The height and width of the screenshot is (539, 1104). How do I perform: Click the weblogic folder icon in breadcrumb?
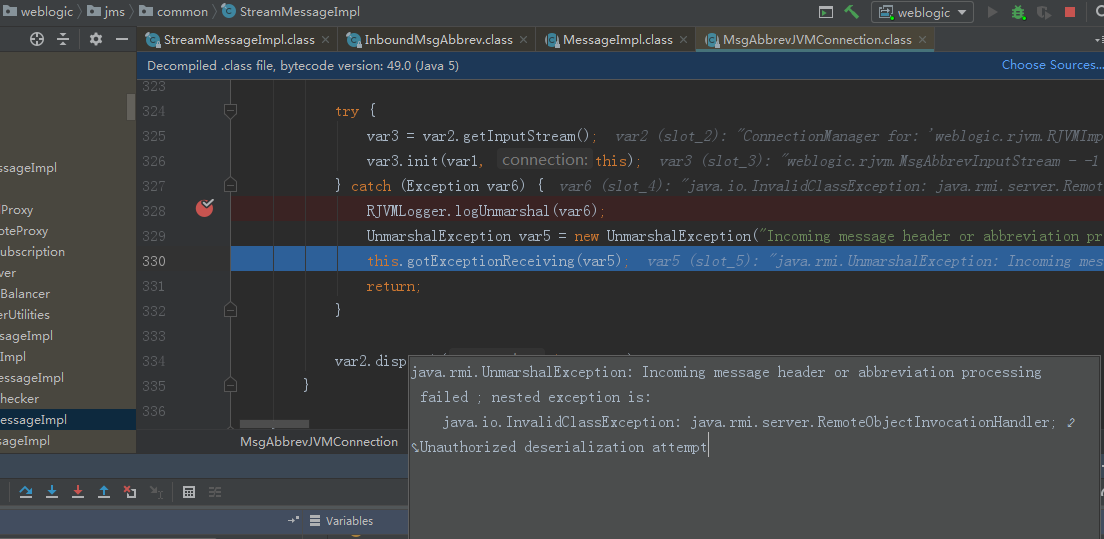coord(10,12)
